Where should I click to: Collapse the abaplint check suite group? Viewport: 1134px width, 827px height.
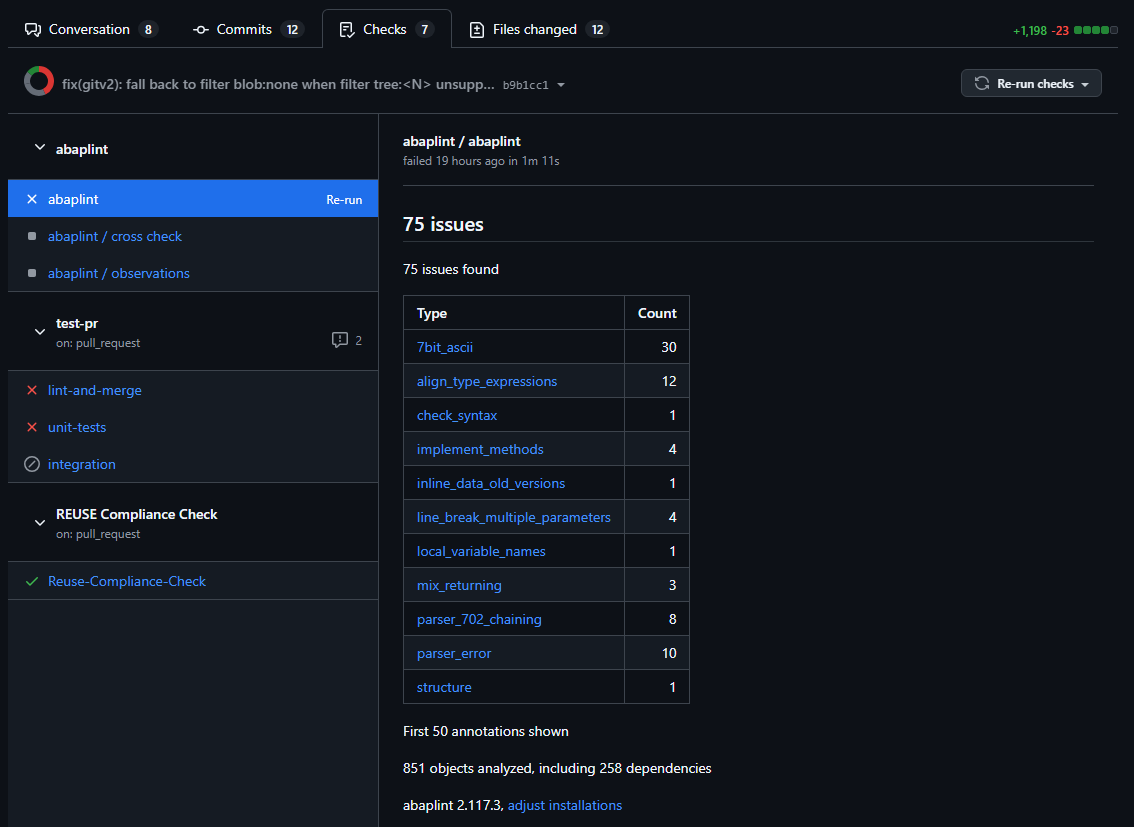click(x=40, y=148)
